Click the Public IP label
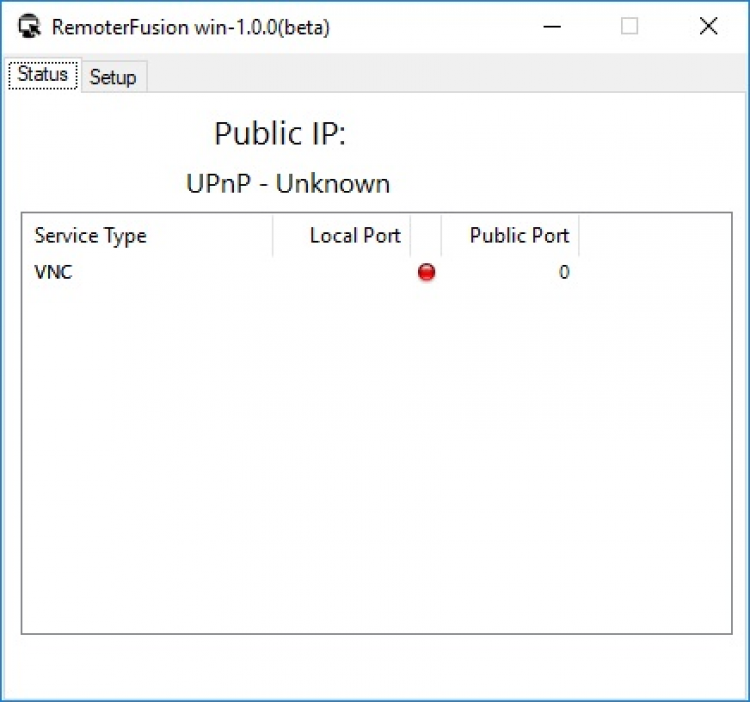 280,134
